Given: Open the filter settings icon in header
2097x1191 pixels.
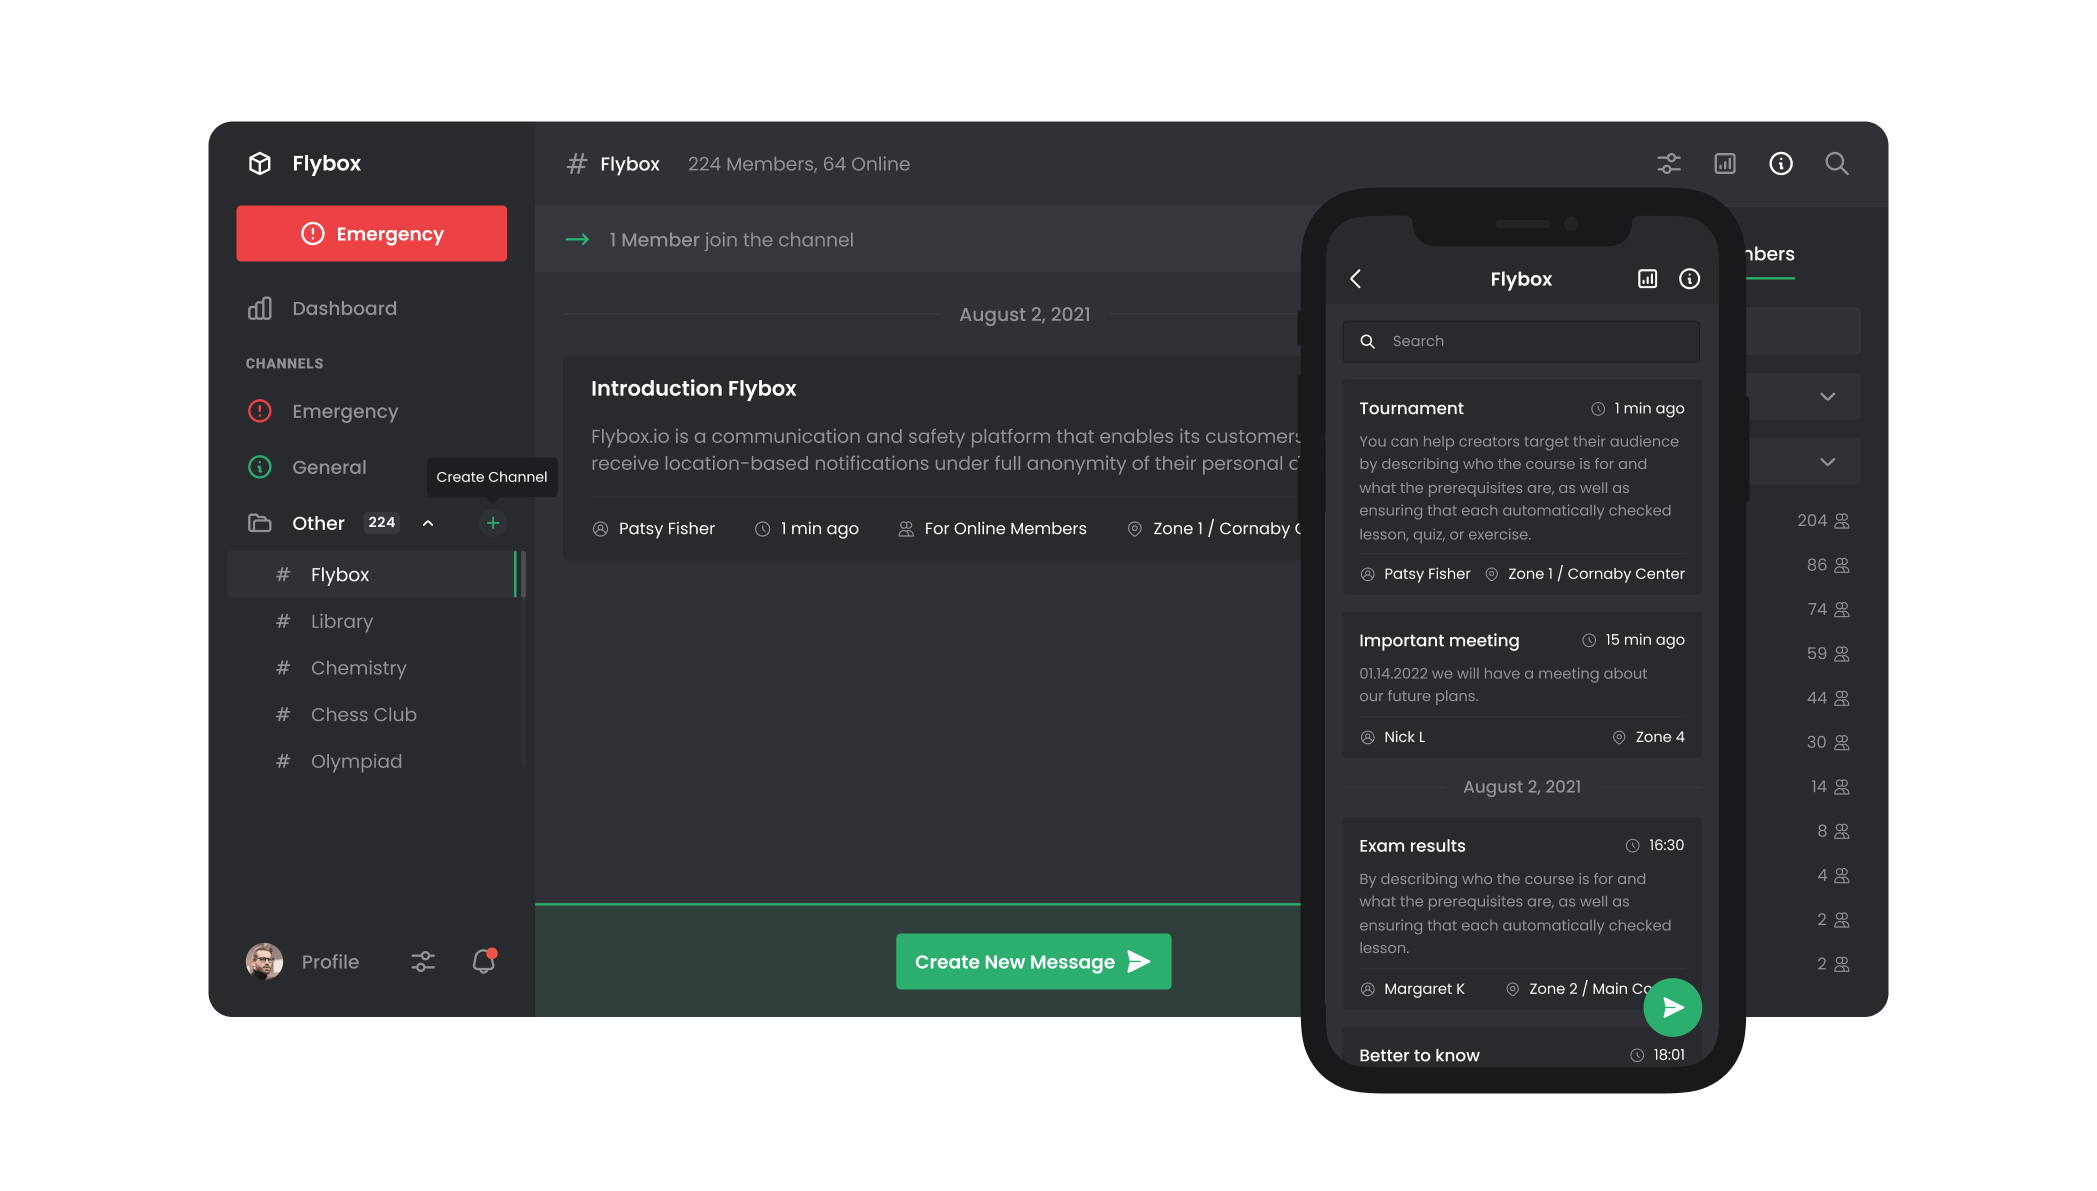Looking at the screenshot, I should (1668, 163).
